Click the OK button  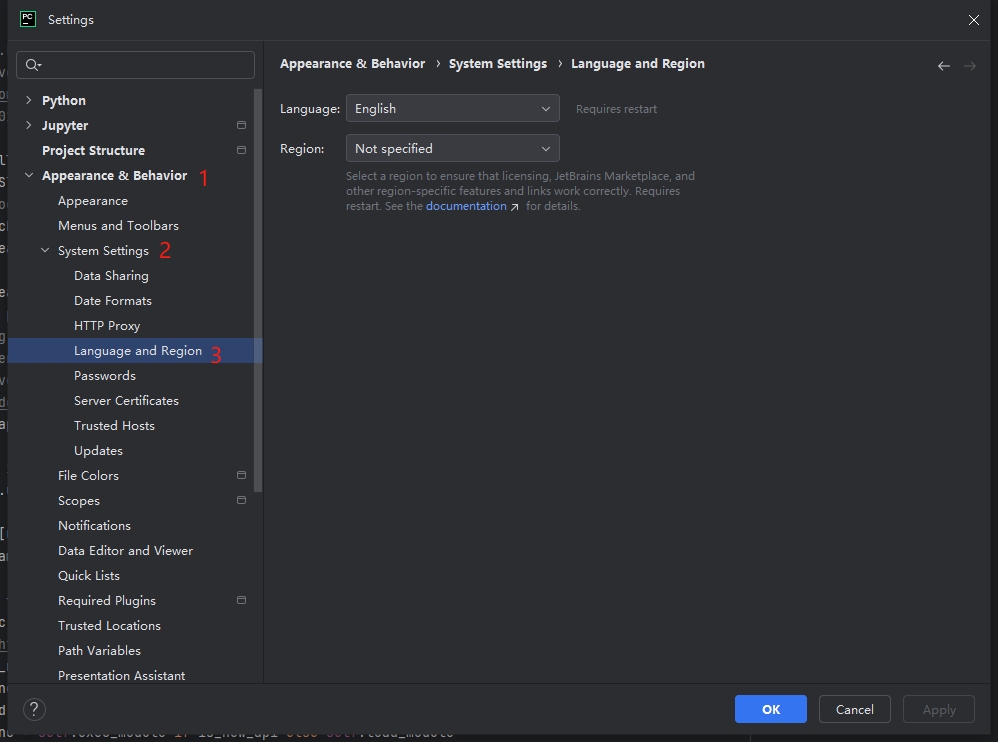(771, 709)
